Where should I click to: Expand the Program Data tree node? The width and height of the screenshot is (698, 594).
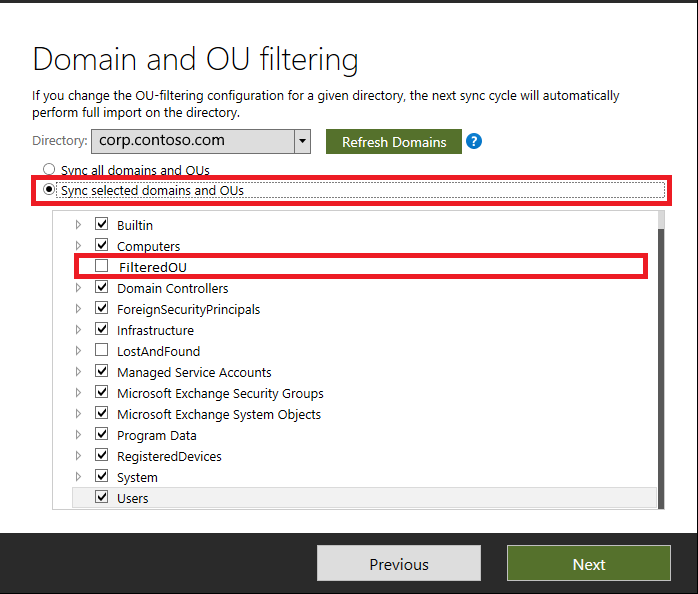(x=78, y=435)
